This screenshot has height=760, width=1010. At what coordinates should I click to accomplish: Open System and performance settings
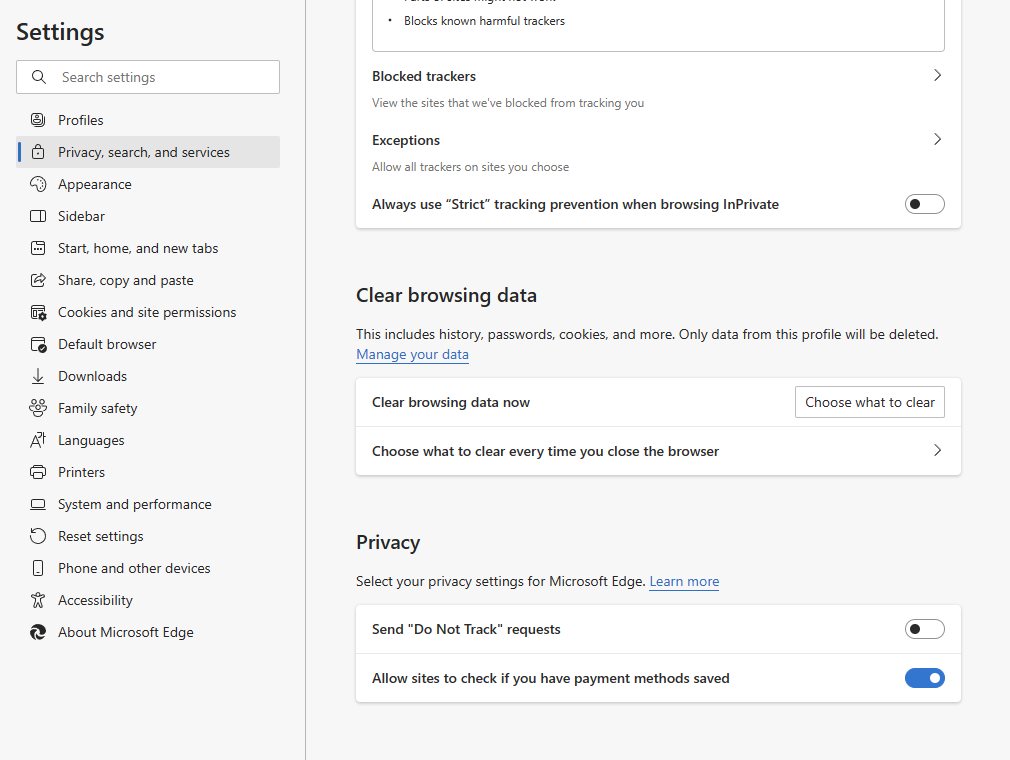click(148, 504)
